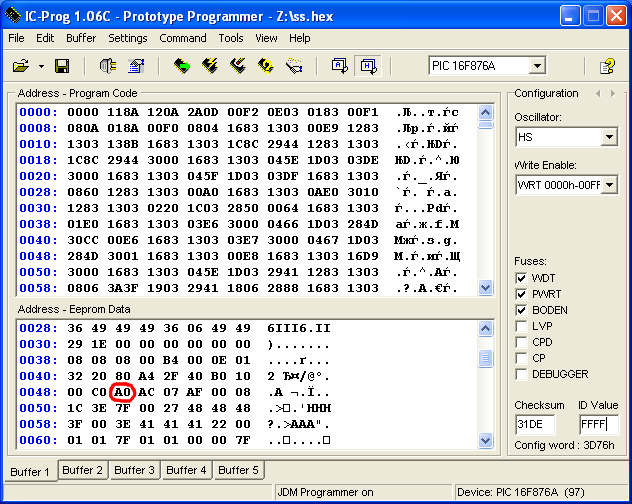Open the View menu
Image resolution: width=632 pixels, height=504 pixels.
coord(266,38)
